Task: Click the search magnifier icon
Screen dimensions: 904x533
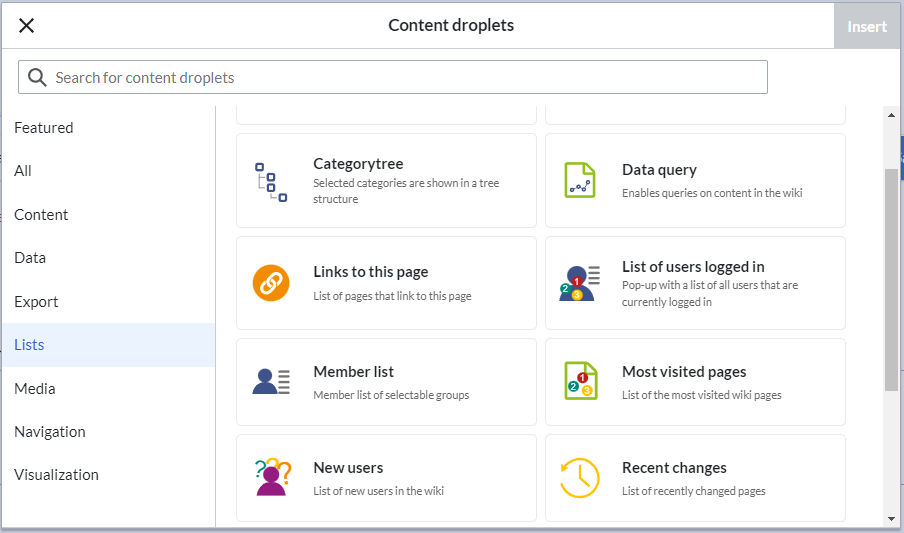Action: (x=37, y=77)
